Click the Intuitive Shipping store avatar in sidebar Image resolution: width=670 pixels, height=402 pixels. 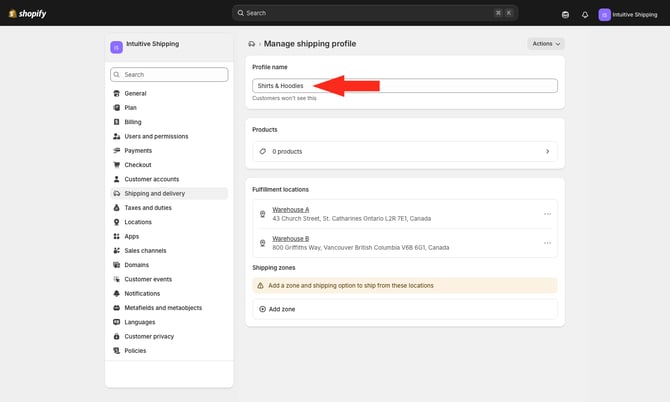click(x=116, y=47)
